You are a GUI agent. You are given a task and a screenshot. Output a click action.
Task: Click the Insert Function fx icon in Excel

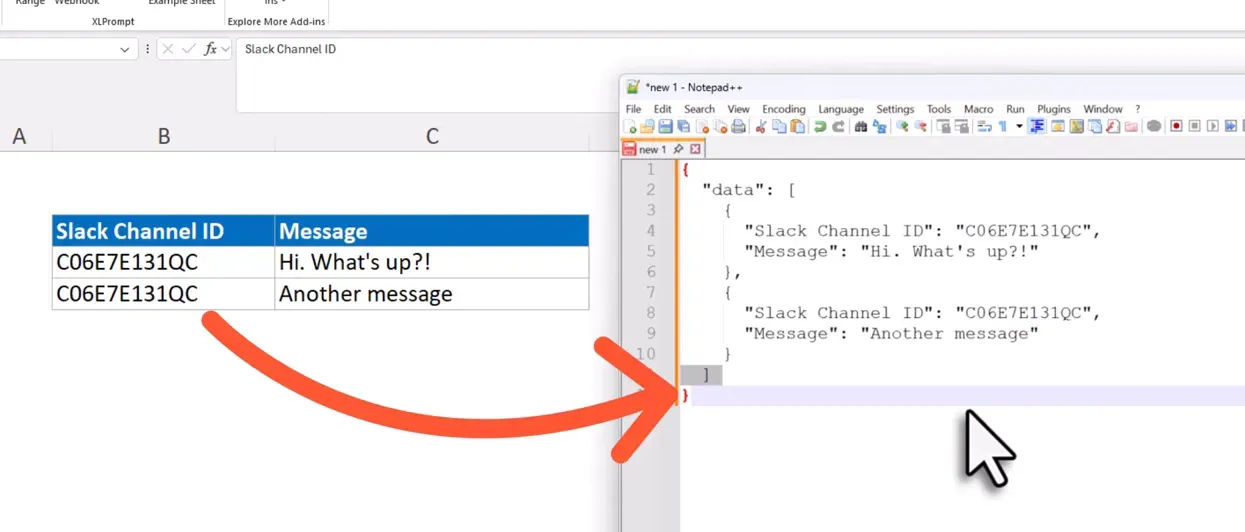(x=210, y=49)
